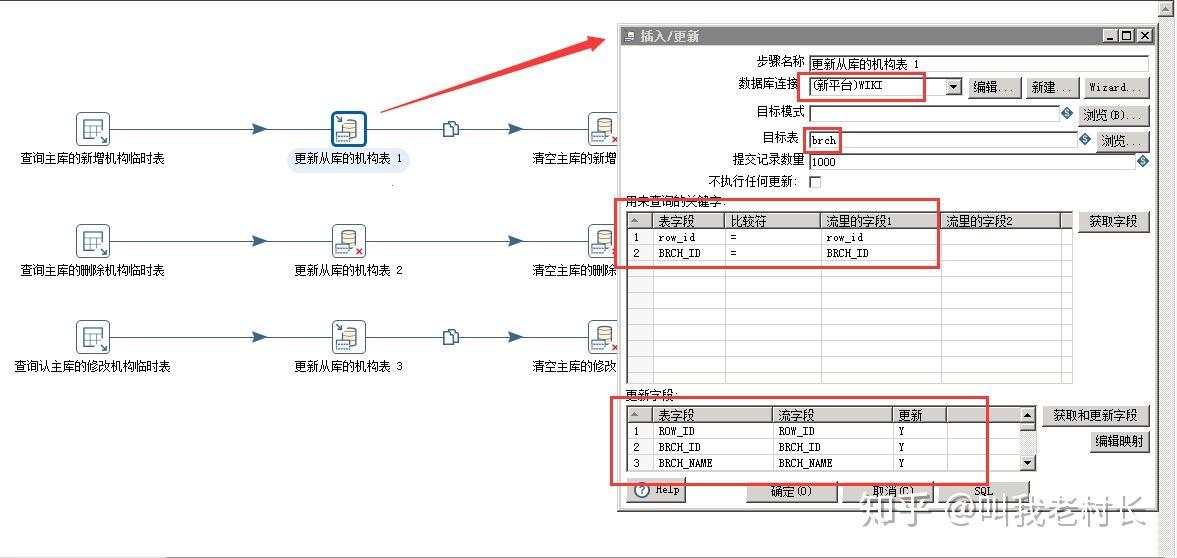Select BRCH_ID cell under 流里的字段1

pyautogui.click(x=881, y=253)
